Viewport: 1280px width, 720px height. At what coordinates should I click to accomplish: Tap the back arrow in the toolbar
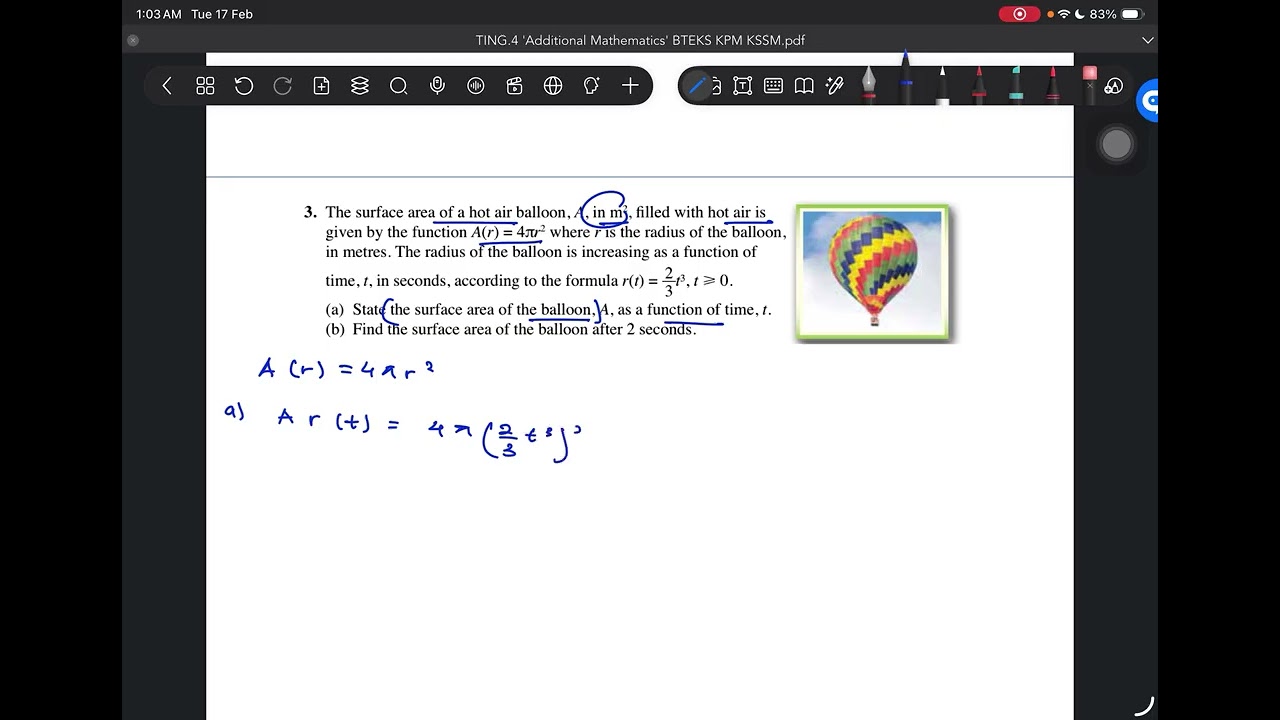click(x=167, y=86)
